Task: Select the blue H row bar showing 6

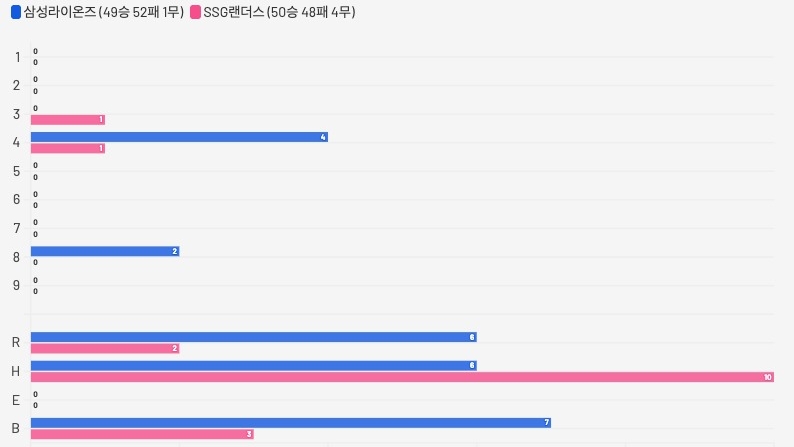Action: [253, 366]
